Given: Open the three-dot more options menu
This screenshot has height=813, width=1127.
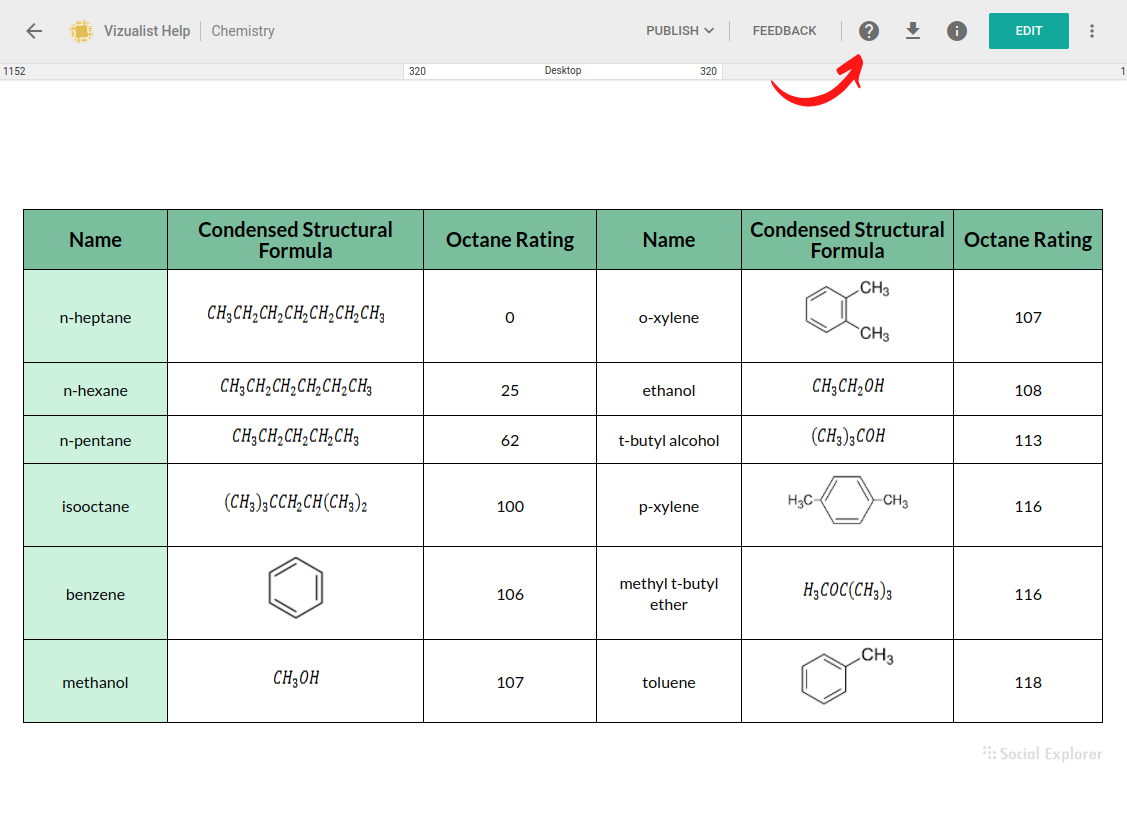Looking at the screenshot, I should coord(1091,31).
